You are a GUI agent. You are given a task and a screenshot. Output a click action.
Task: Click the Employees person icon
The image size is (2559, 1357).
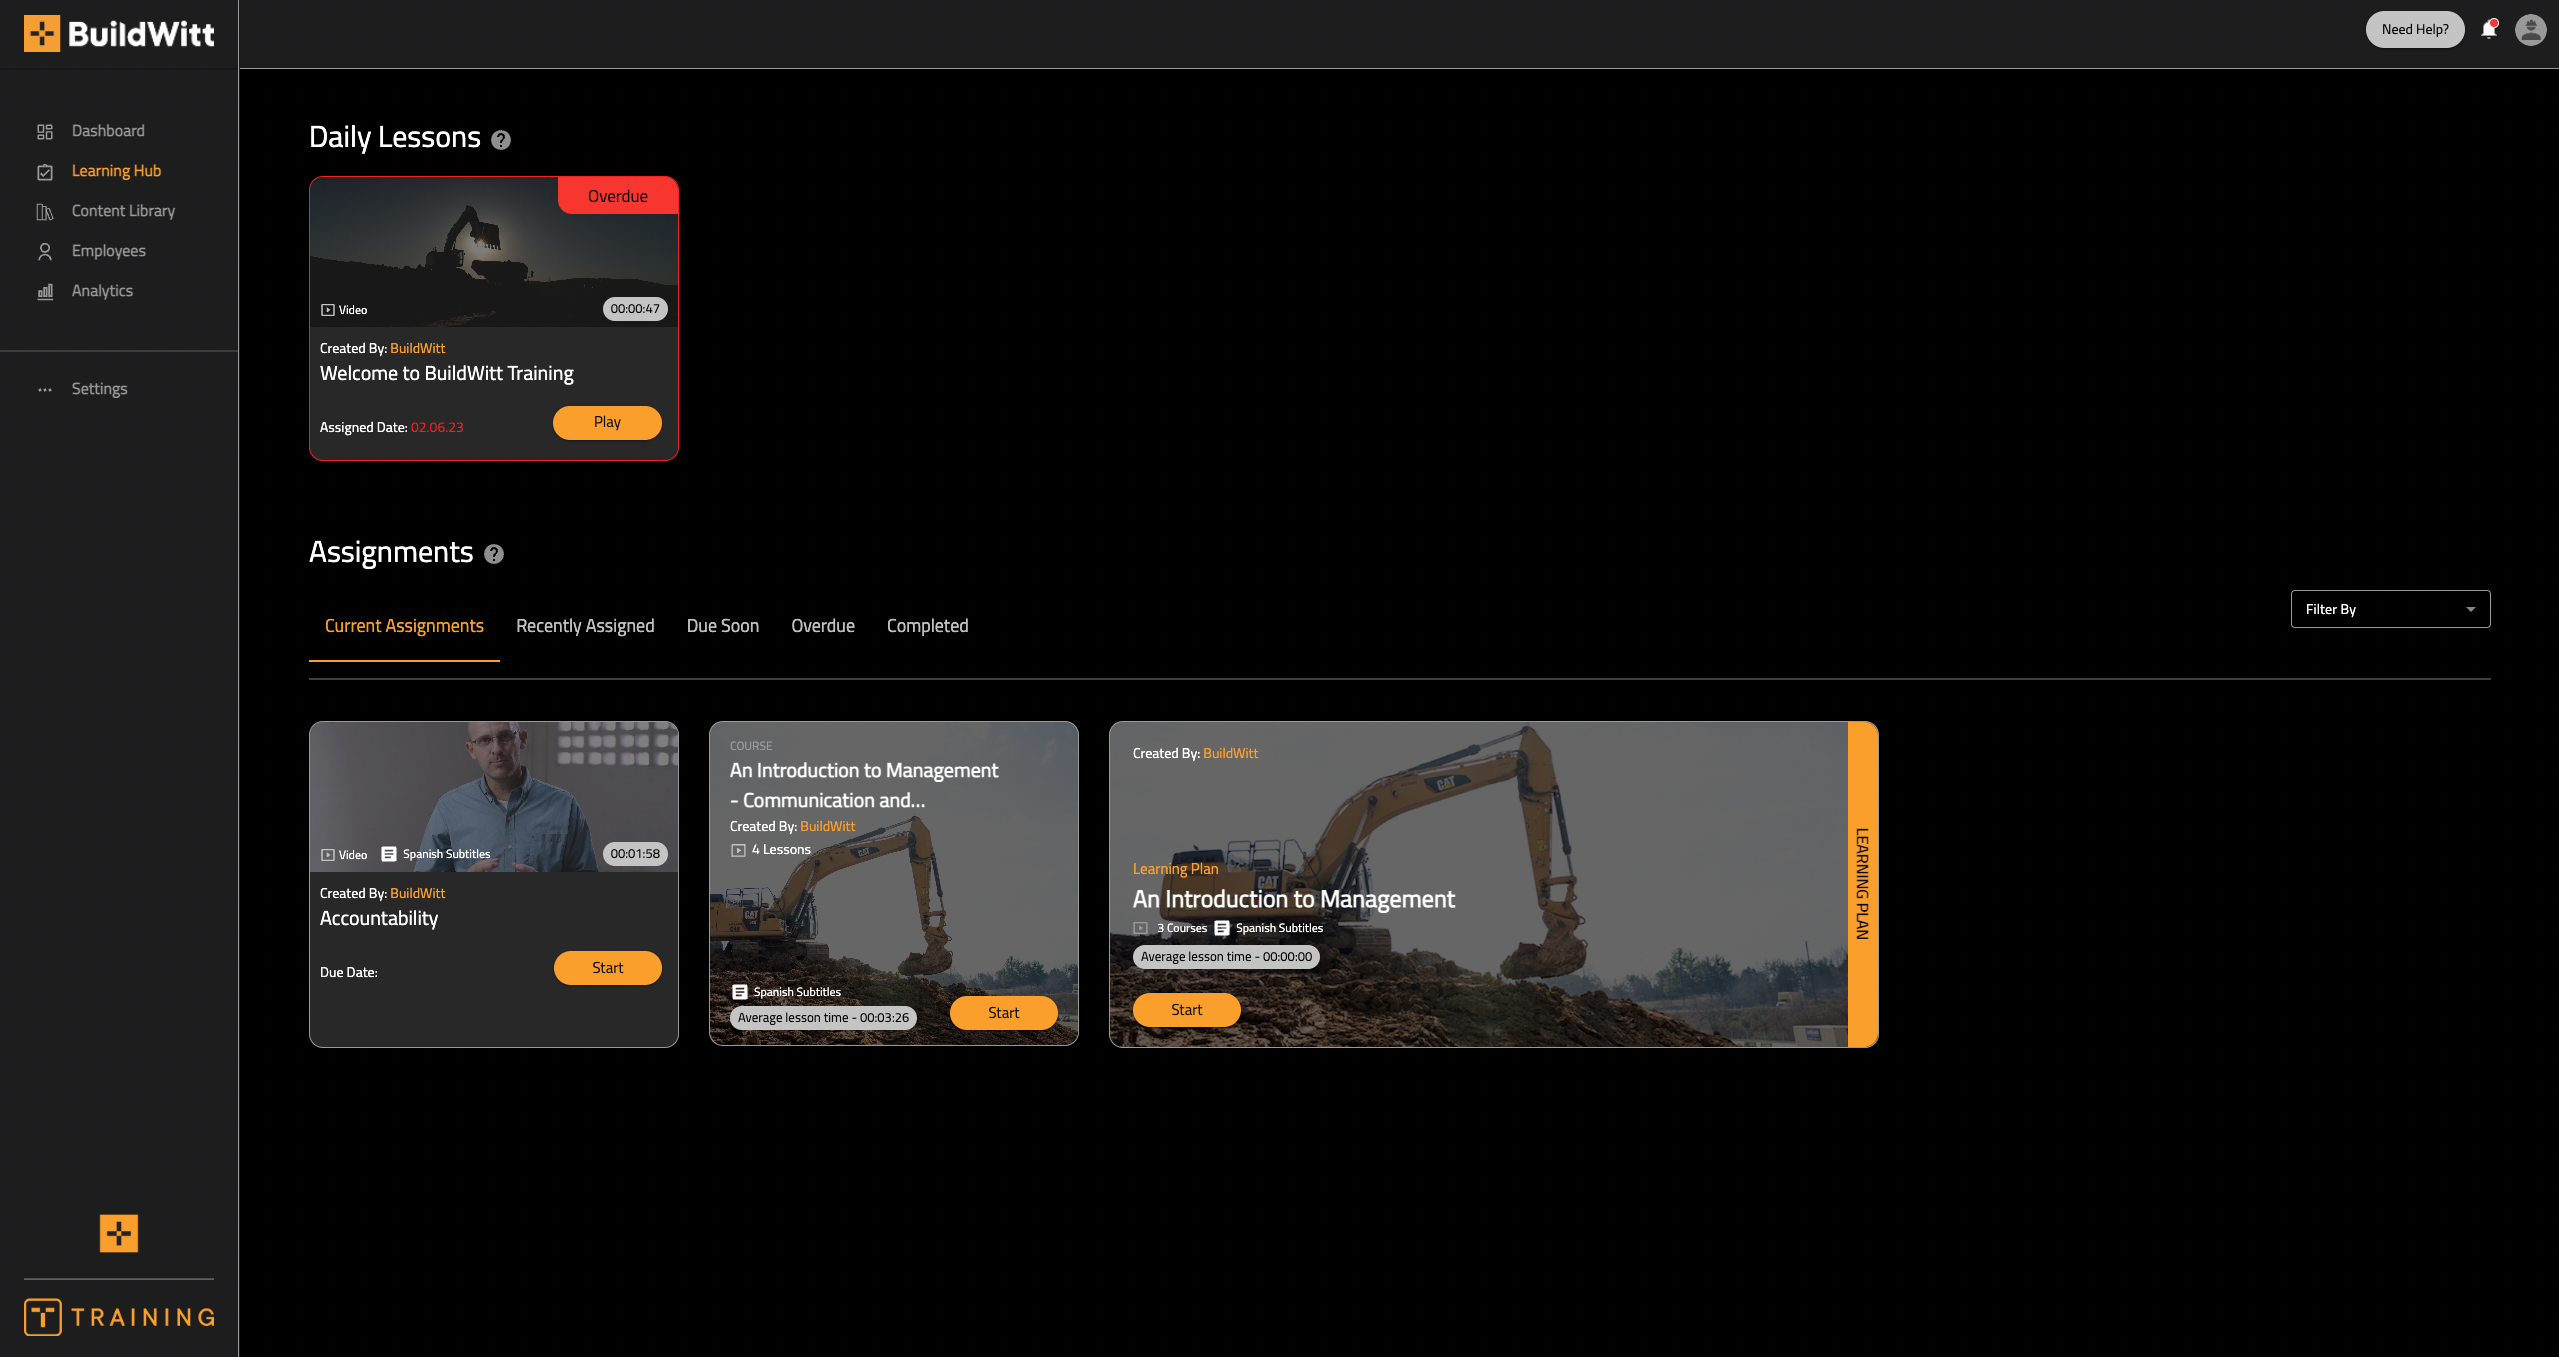(45, 252)
